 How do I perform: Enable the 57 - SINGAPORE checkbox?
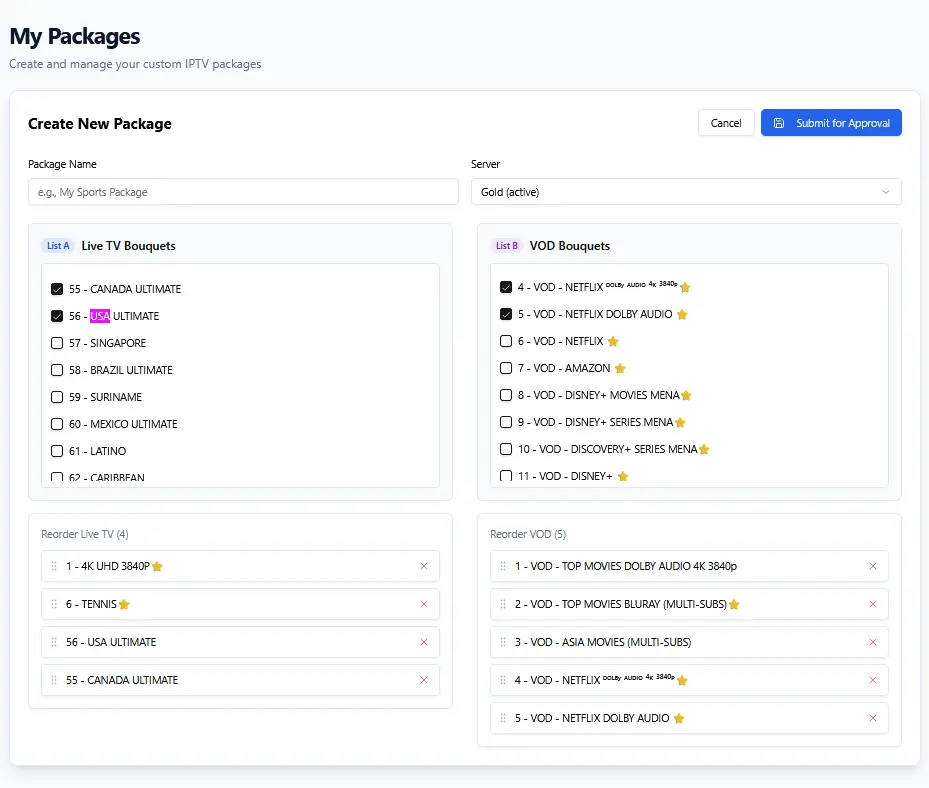coord(57,343)
